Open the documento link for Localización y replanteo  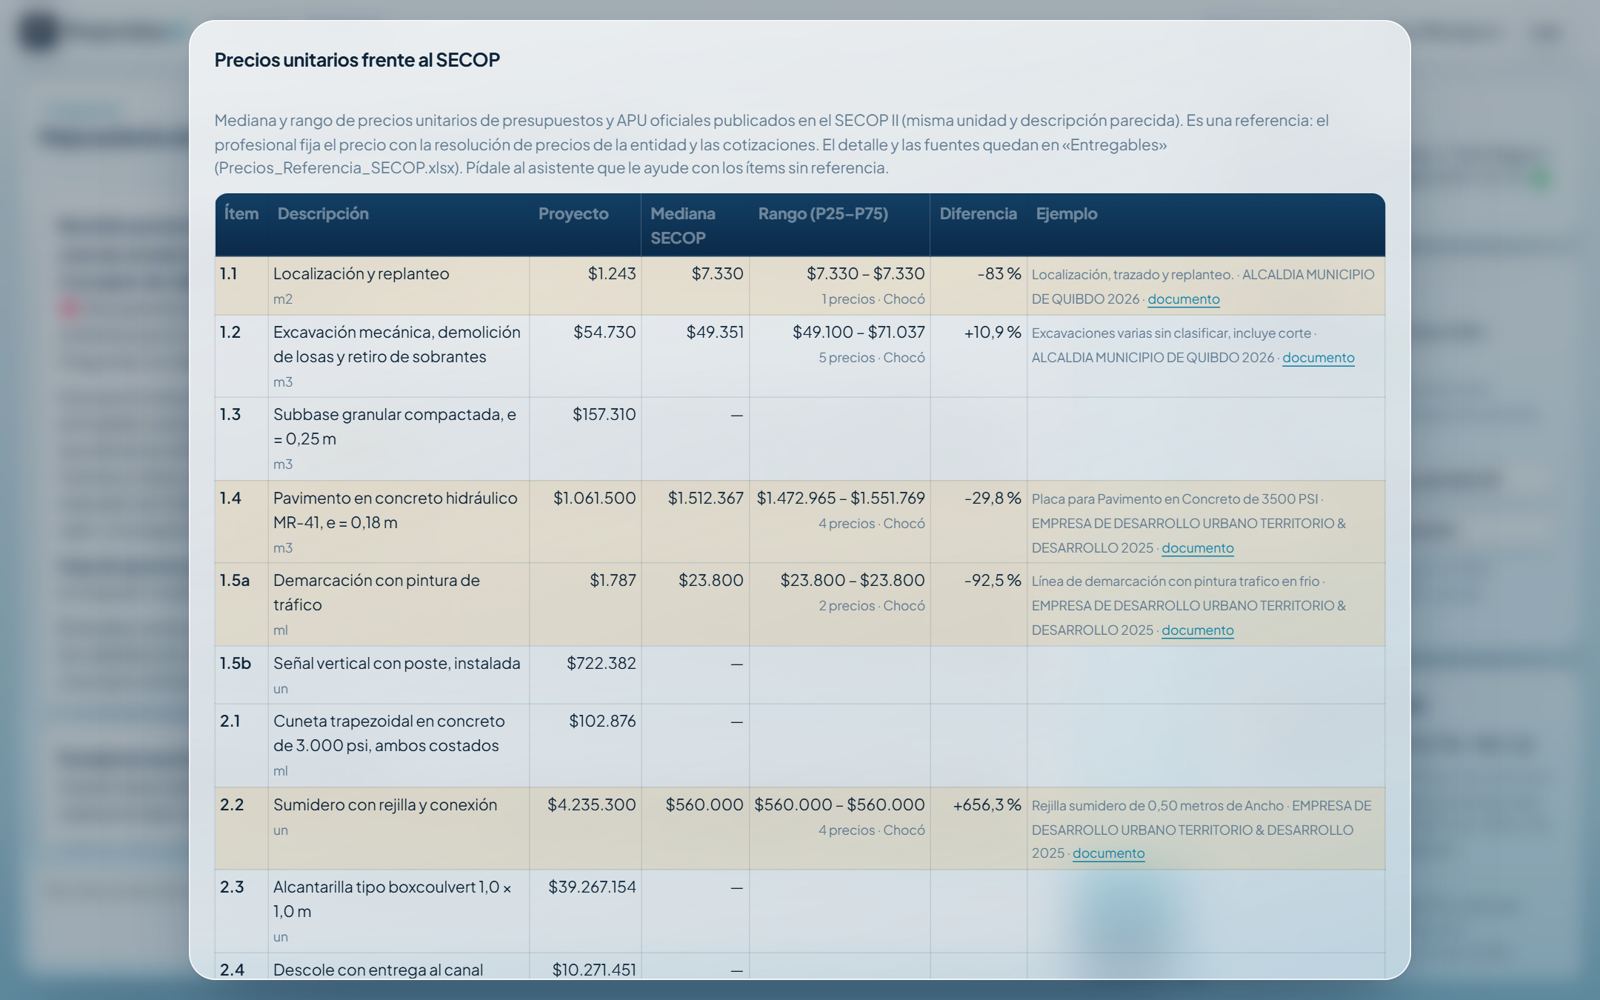tap(1183, 299)
